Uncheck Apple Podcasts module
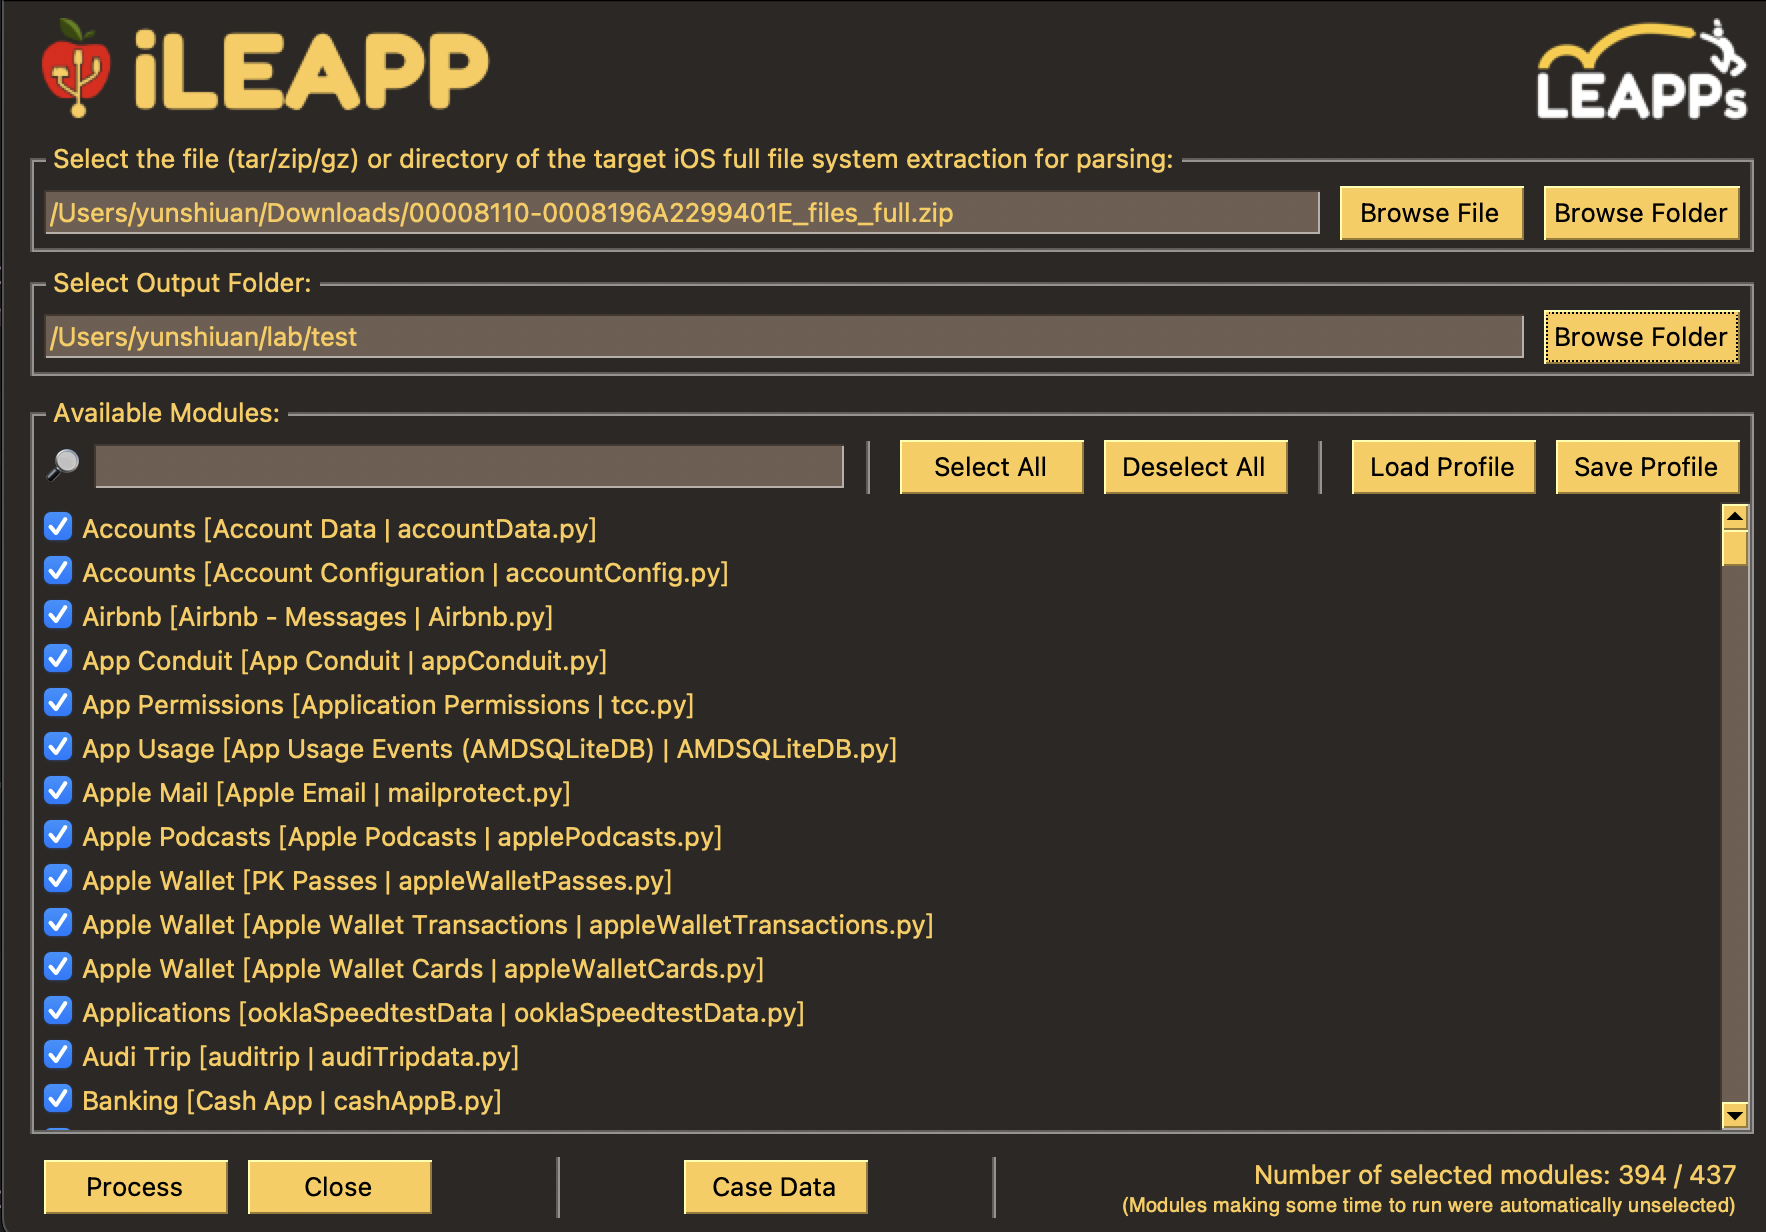This screenshot has height=1232, width=1766. [59, 835]
